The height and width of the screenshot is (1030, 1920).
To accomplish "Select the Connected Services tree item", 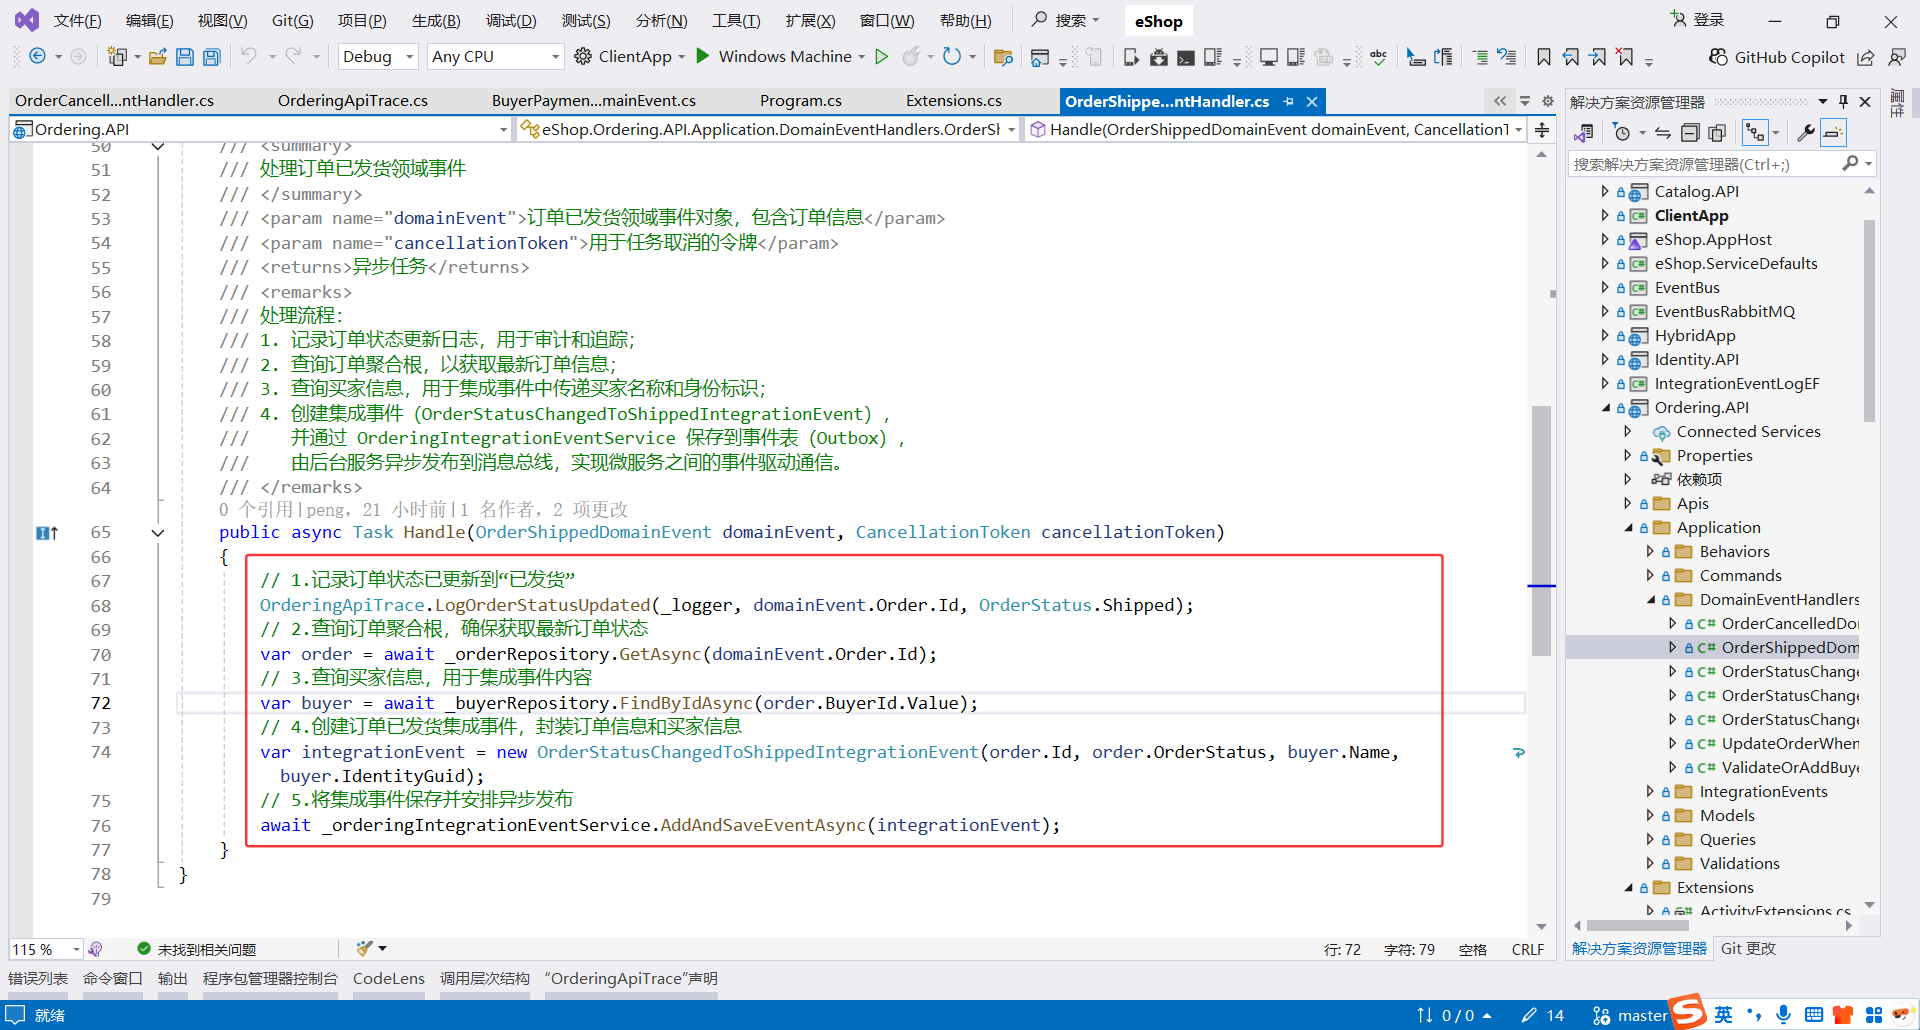I will click(1748, 432).
